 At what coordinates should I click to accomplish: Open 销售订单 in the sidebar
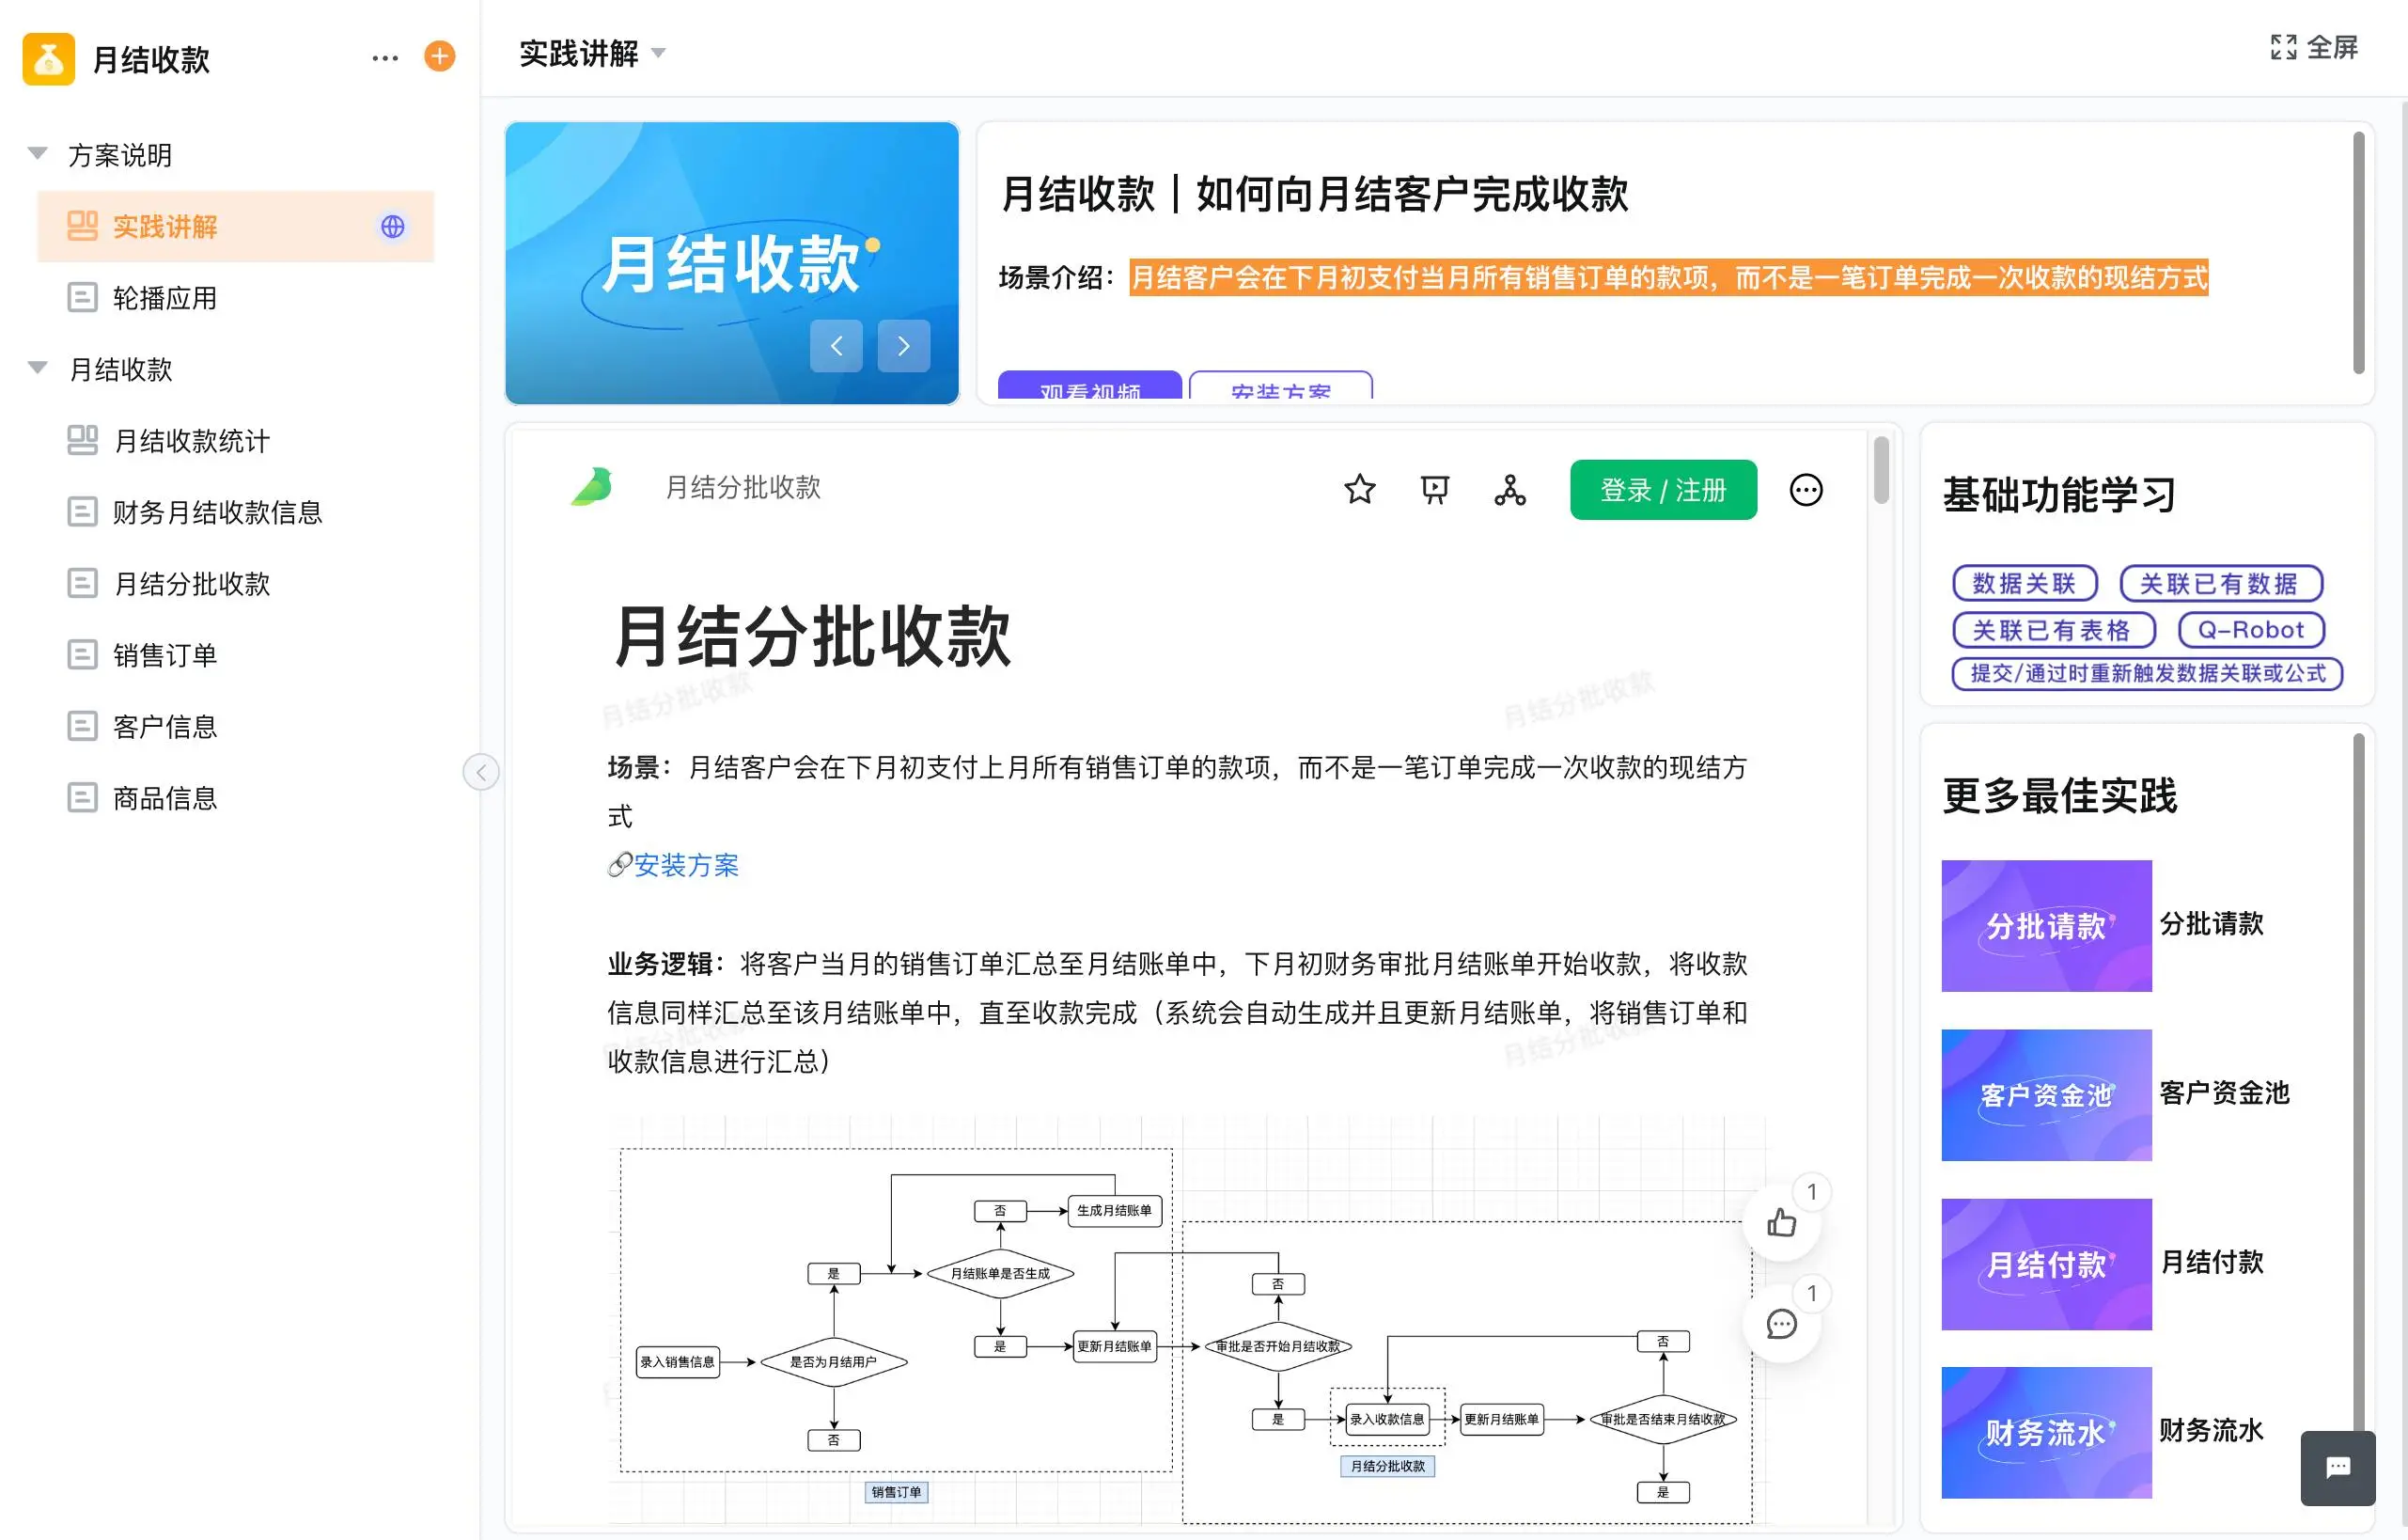click(x=165, y=655)
